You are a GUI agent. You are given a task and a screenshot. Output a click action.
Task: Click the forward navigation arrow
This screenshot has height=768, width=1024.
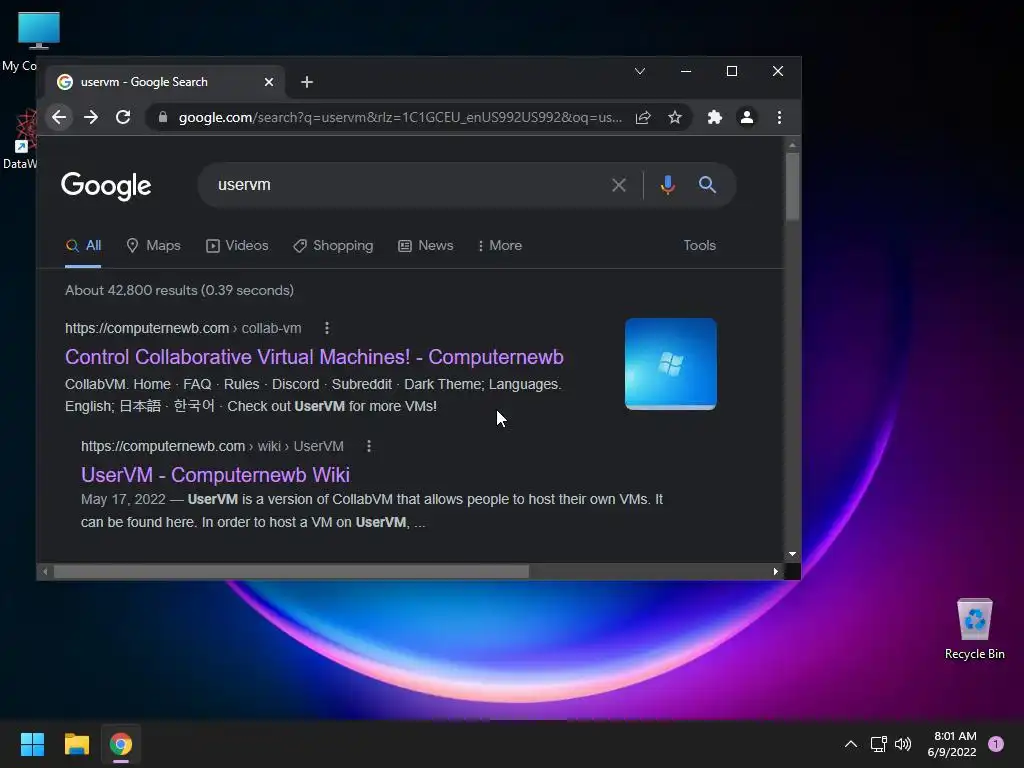tap(91, 118)
